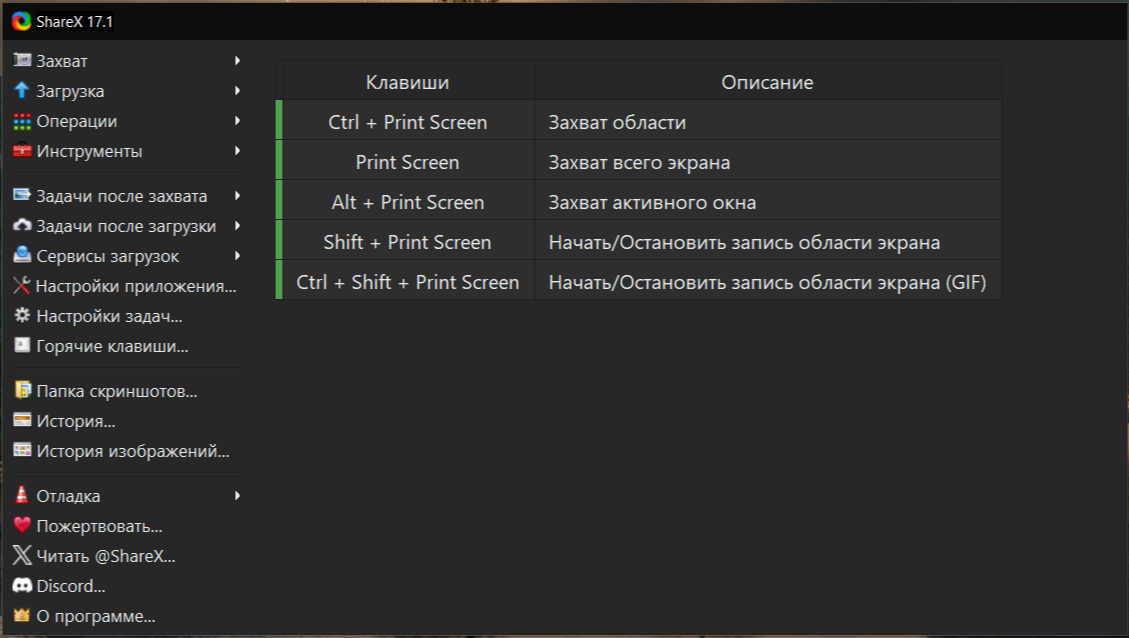This screenshot has height=638, width=1129.
Task: Expand the Захват submenu arrow
Action: (237, 60)
